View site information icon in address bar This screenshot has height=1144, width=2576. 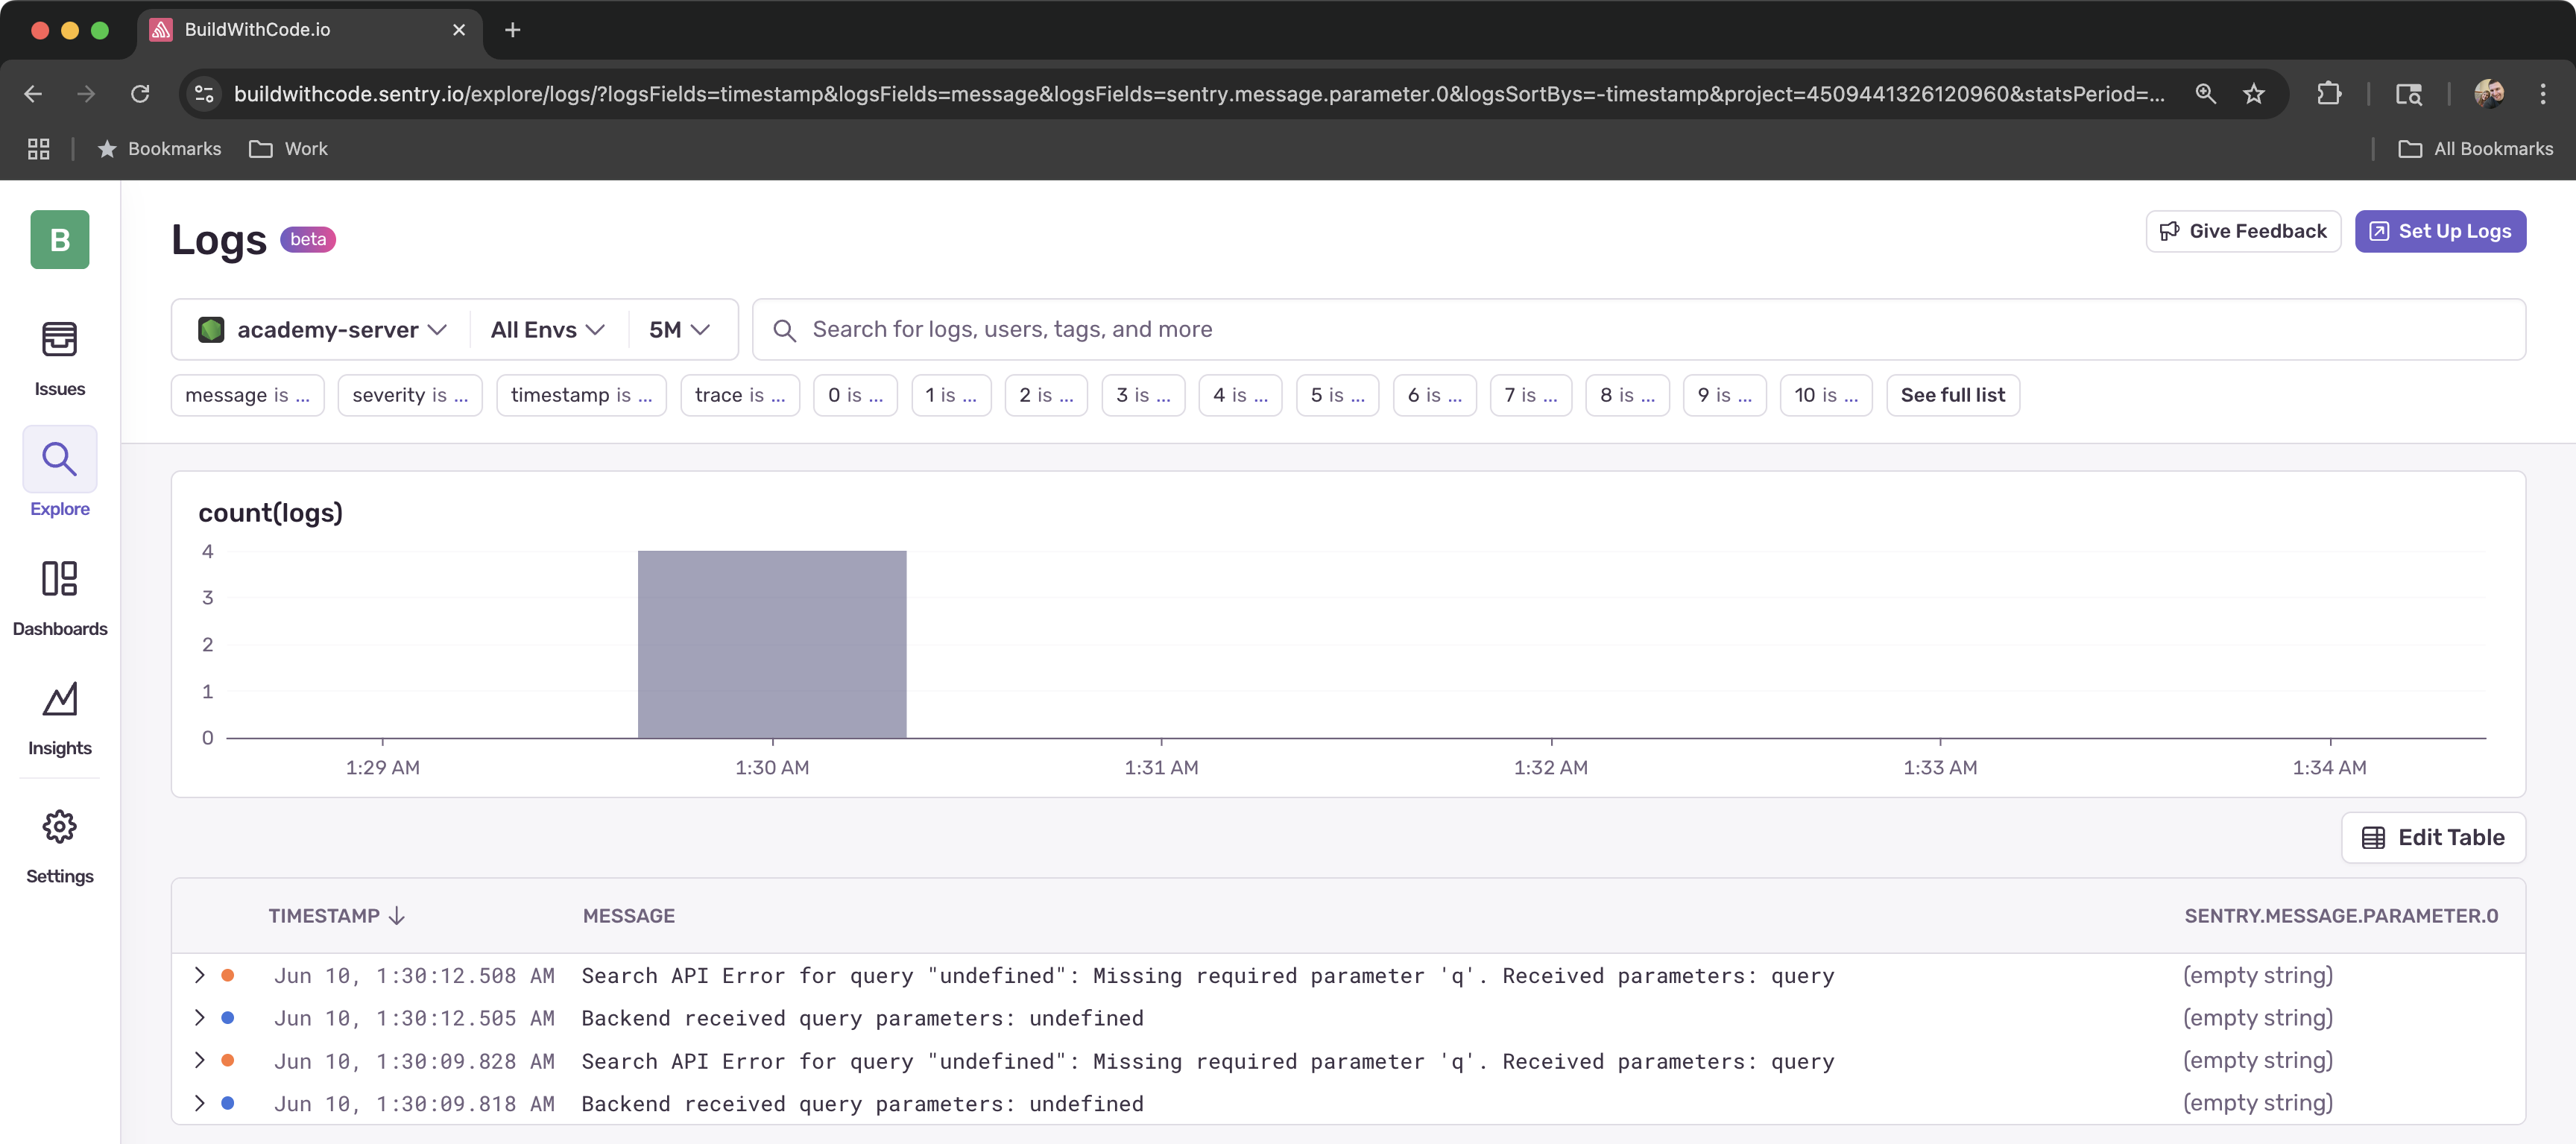204,94
